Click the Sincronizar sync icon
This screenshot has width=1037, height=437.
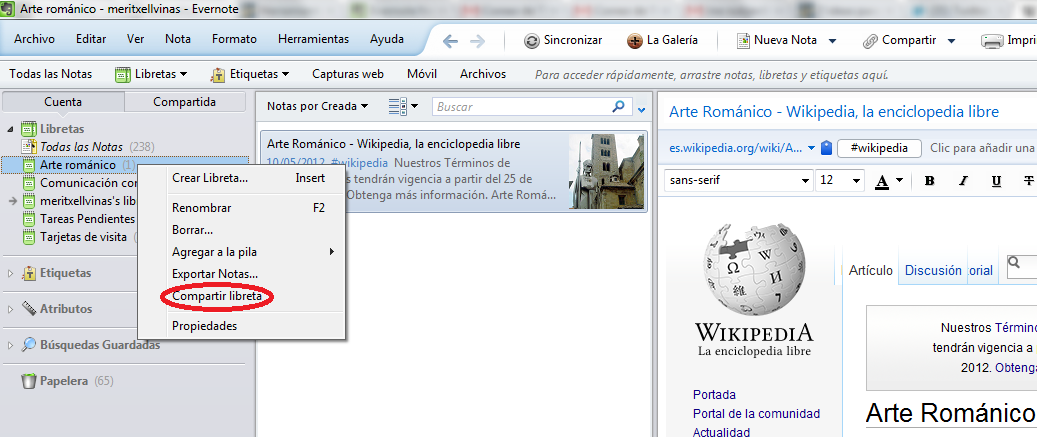532,41
